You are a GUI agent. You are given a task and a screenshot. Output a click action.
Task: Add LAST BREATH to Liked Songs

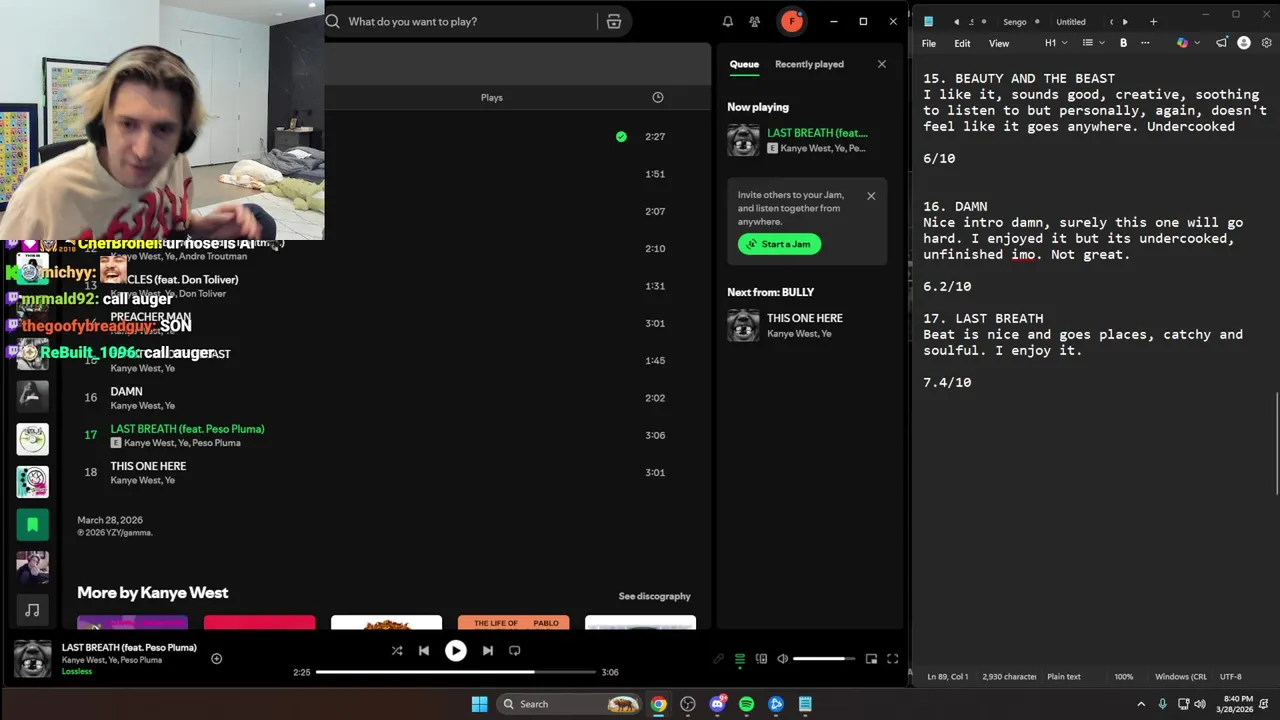click(x=216, y=658)
